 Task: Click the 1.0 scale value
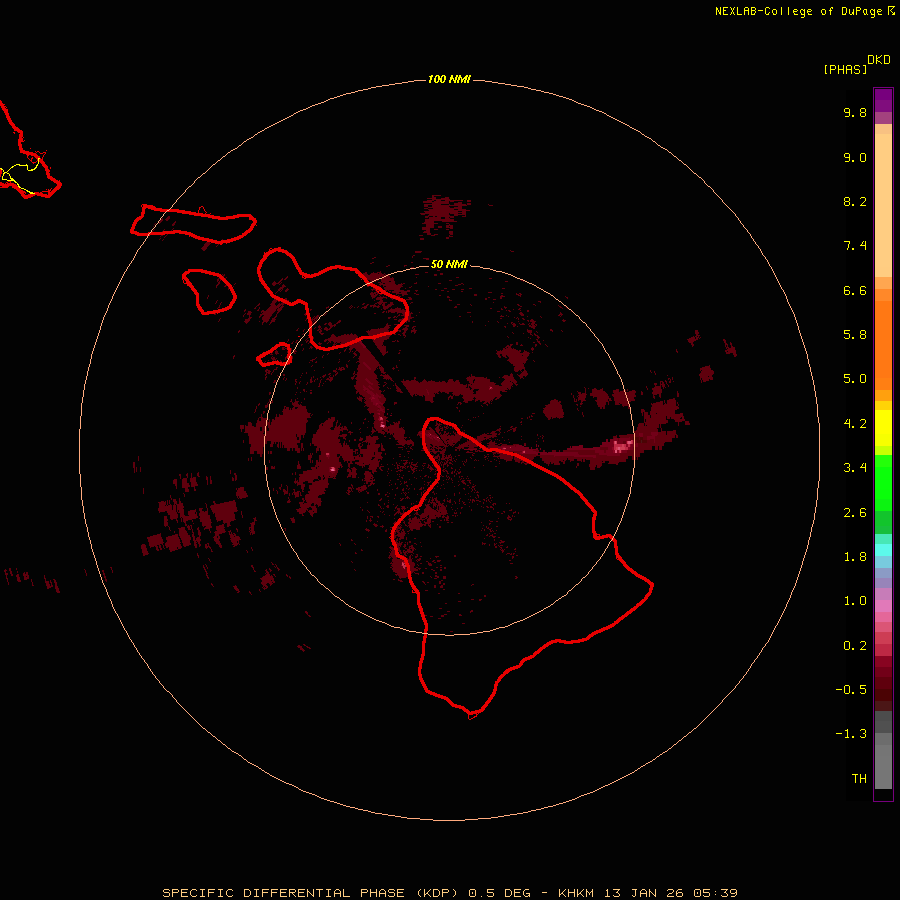tap(855, 601)
